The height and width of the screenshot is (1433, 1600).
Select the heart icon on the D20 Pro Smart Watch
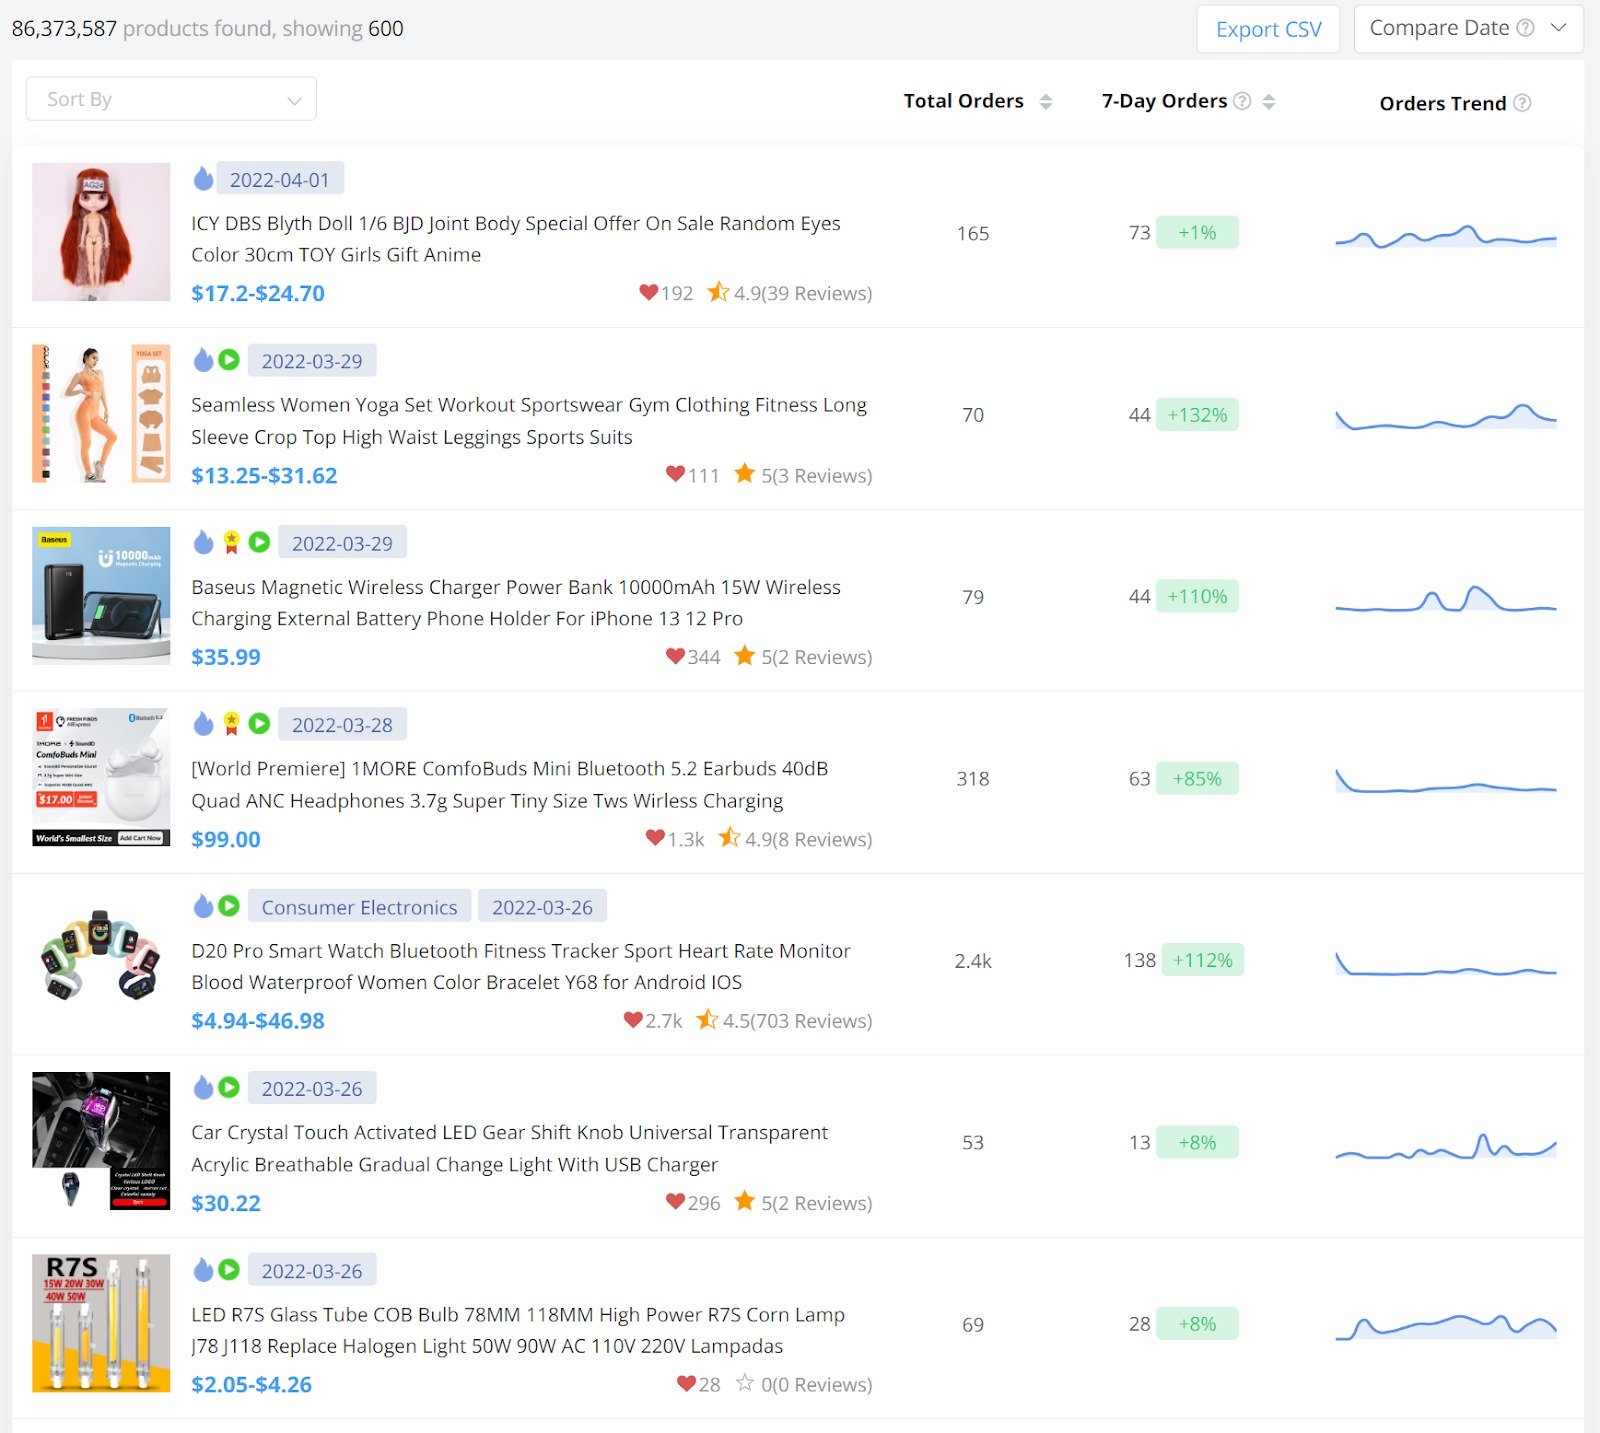(x=633, y=1021)
